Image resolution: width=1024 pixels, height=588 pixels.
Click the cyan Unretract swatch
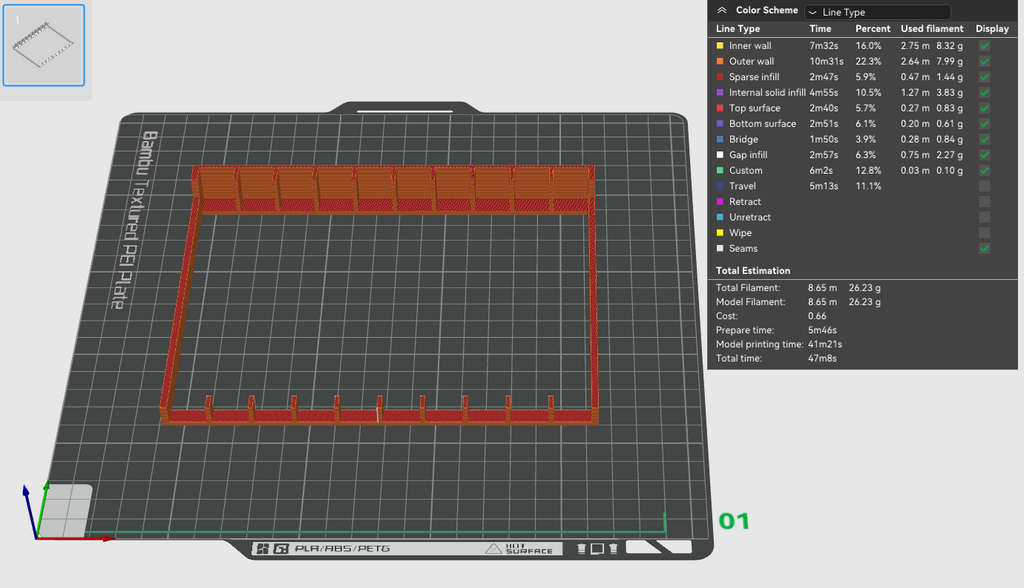tap(720, 217)
